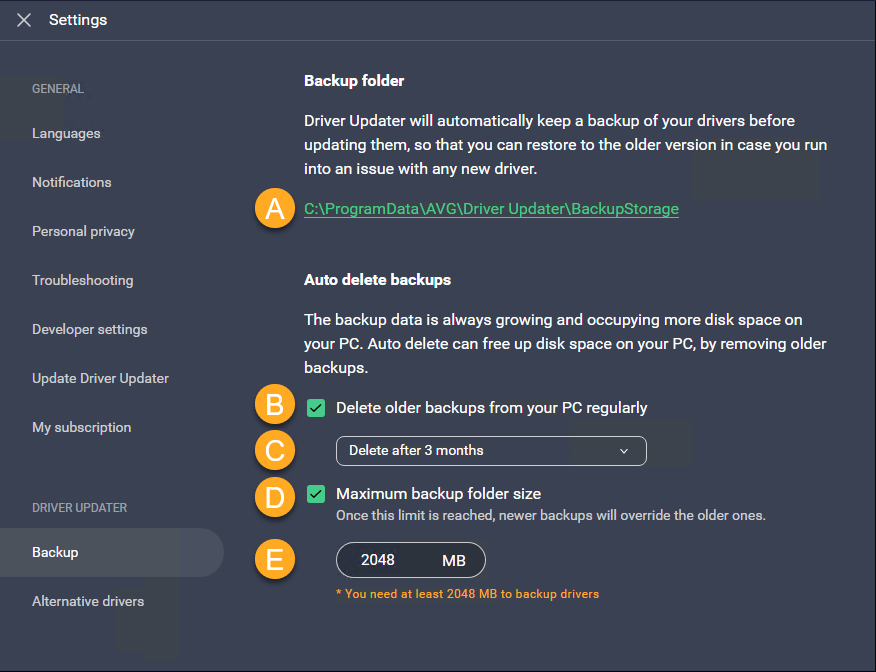Click the orange E marker beside the size field

tap(274, 560)
